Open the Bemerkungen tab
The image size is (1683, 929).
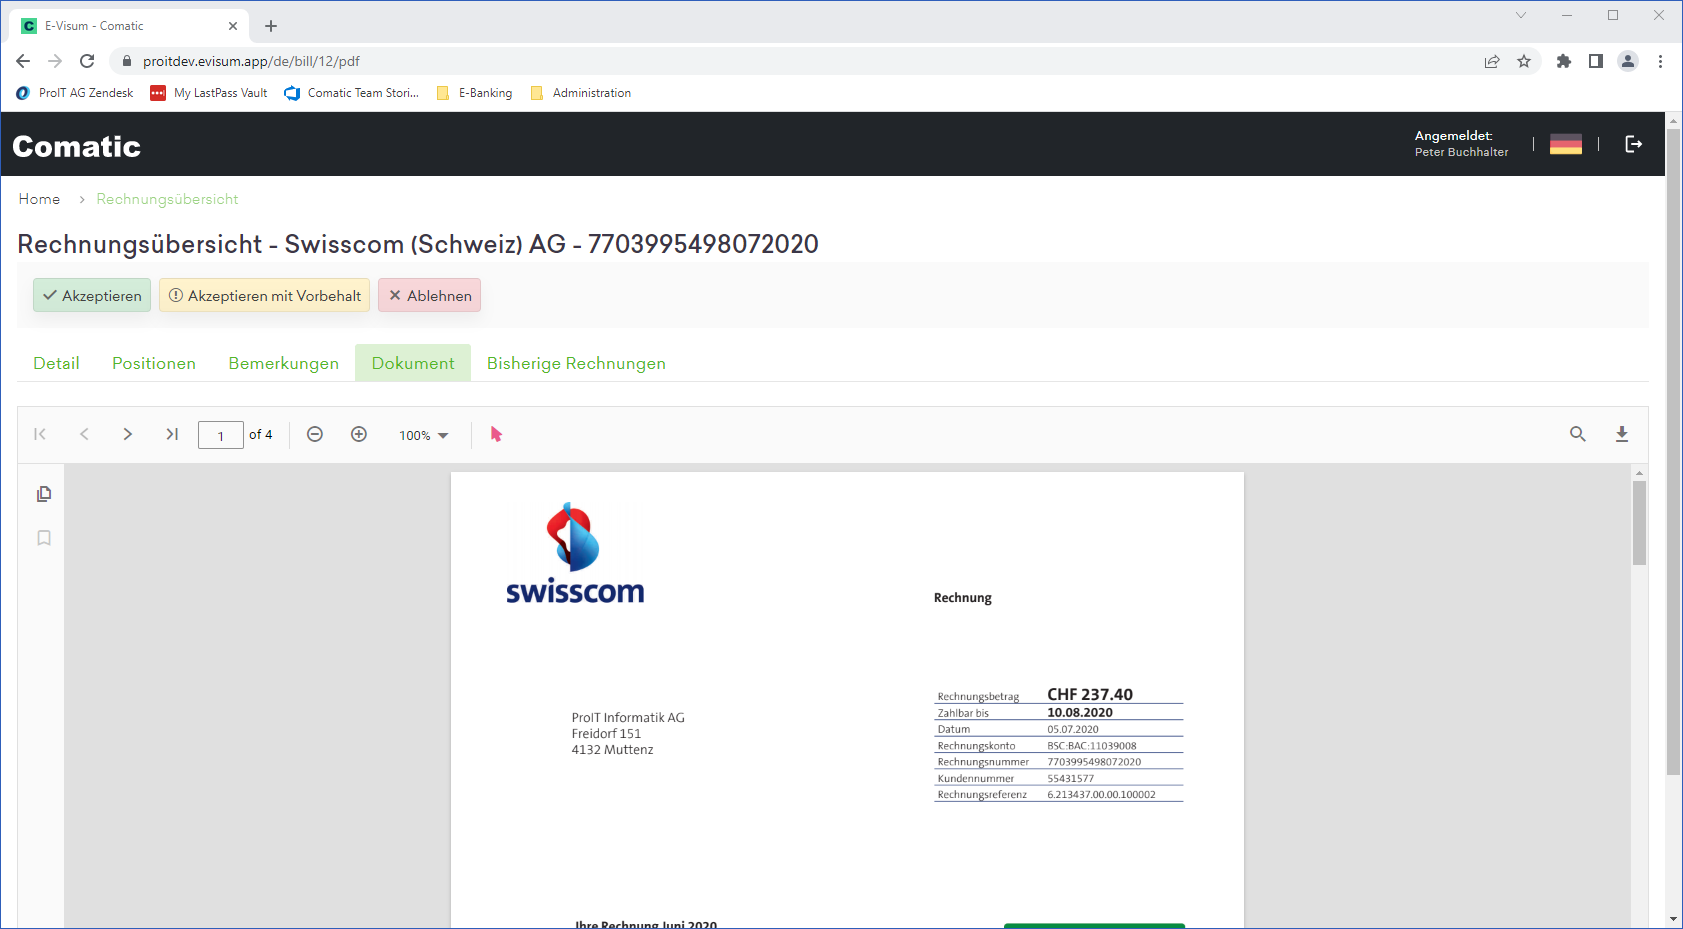pos(284,363)
